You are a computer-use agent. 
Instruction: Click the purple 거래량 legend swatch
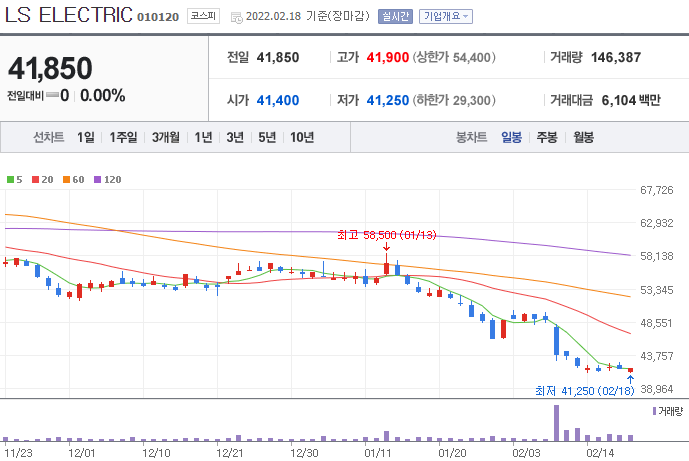[x=654, y=411]
